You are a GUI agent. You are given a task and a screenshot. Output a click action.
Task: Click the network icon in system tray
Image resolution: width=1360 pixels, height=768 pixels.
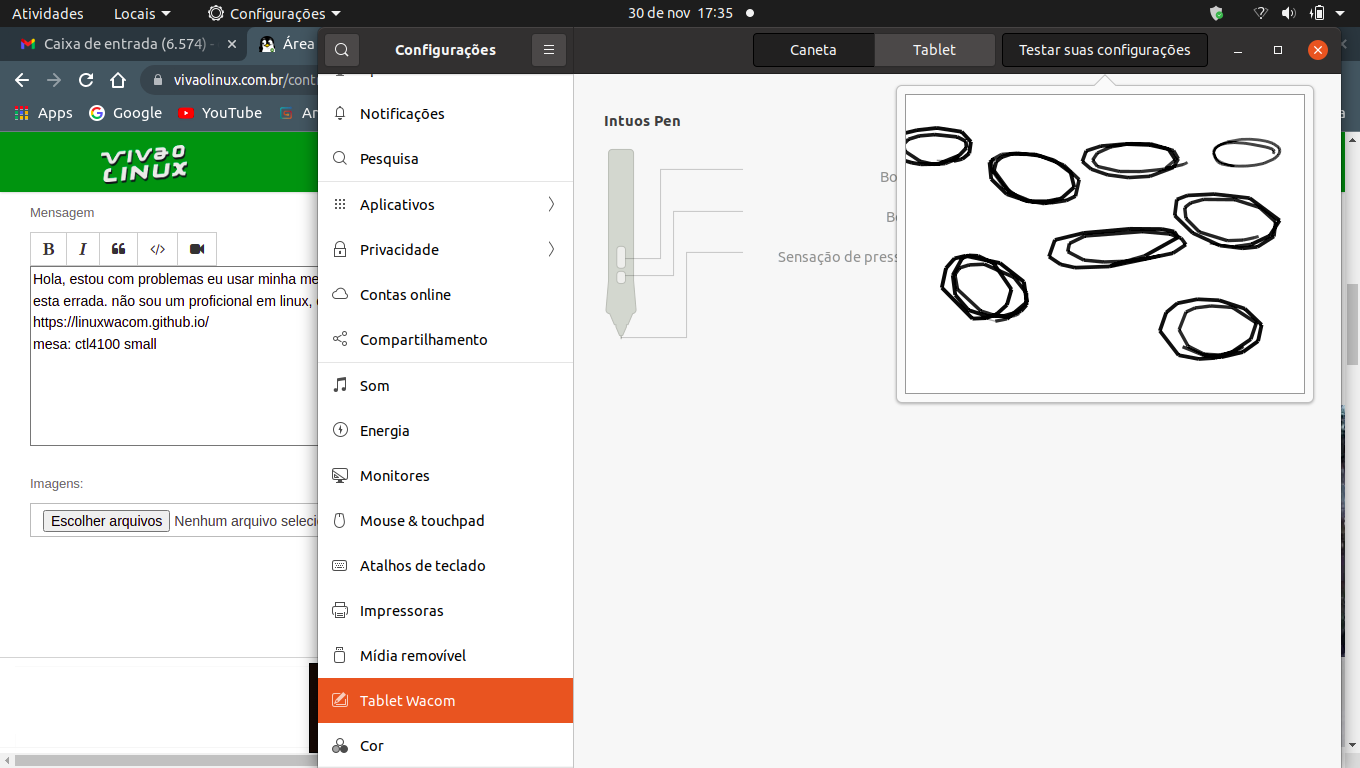tap(1261, 14)
